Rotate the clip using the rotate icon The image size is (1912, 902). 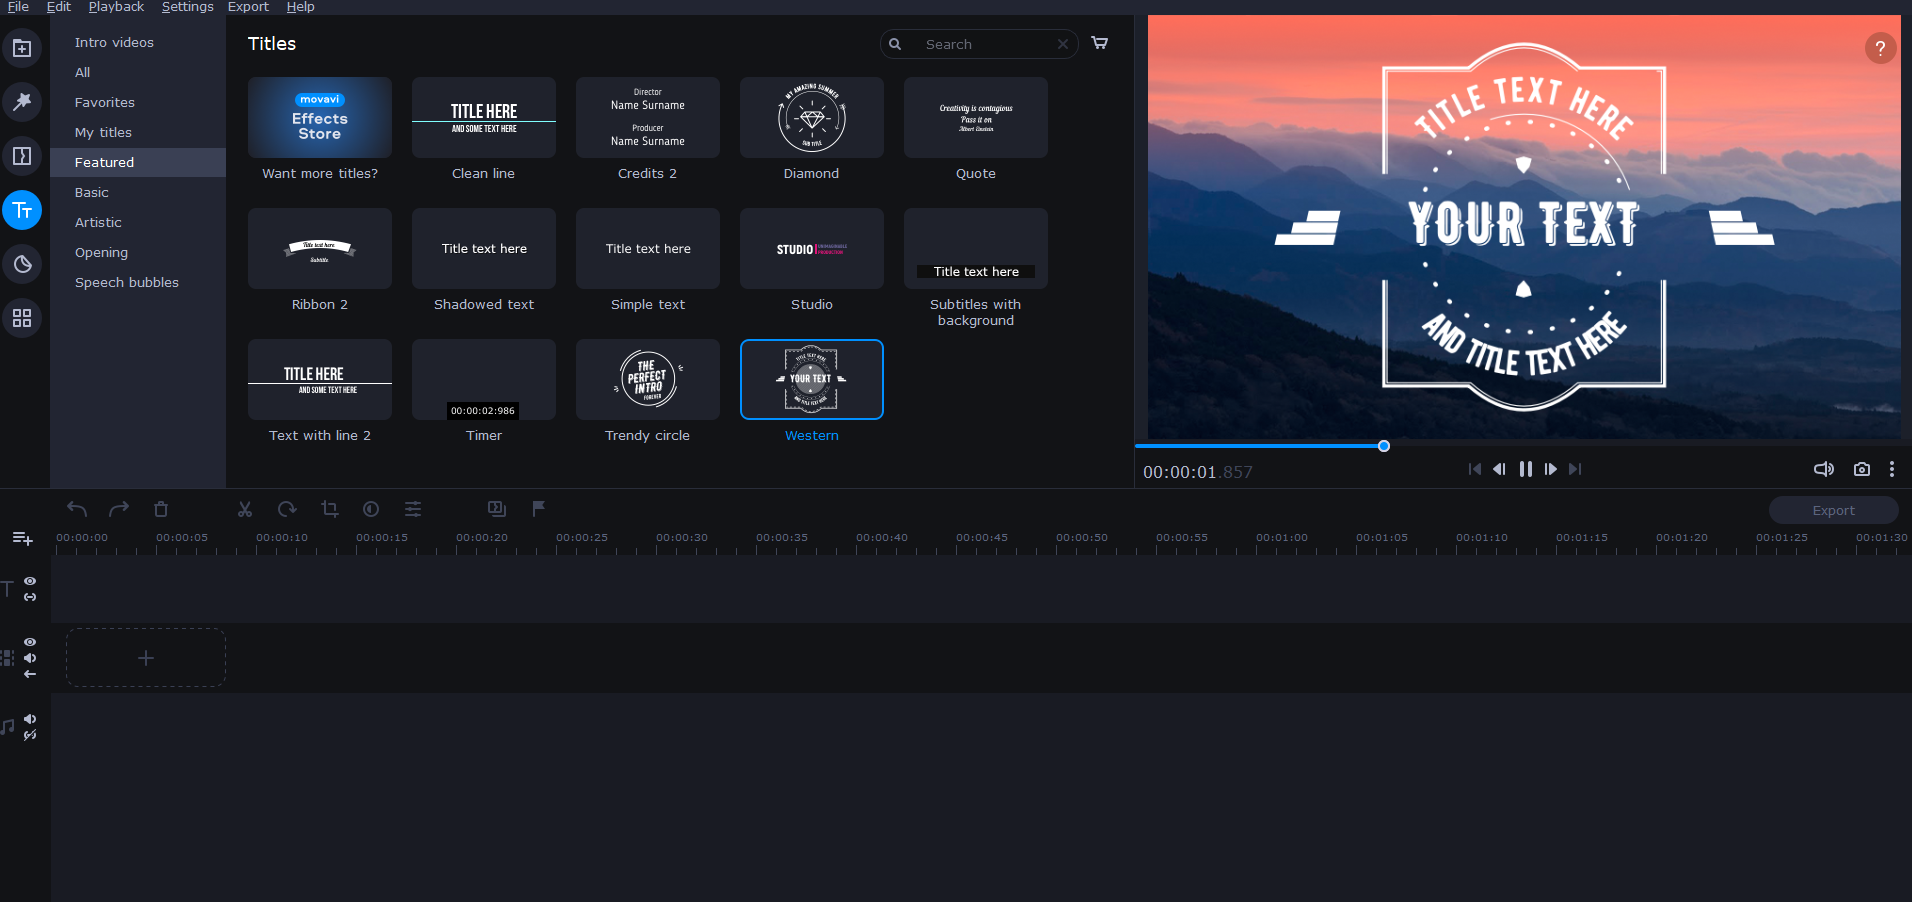click(x=287, y=509)
